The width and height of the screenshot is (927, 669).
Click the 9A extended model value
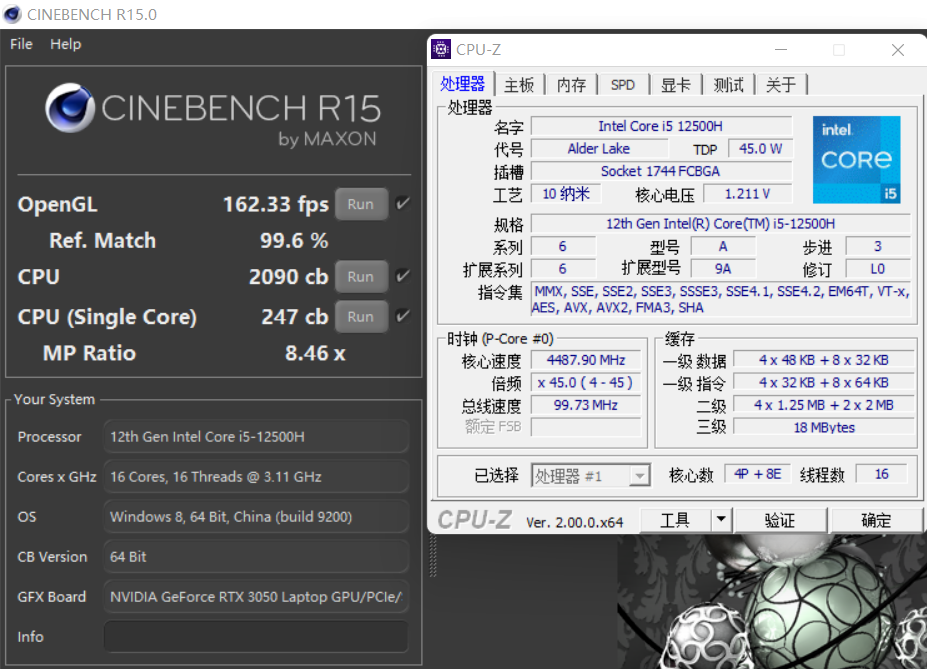click(x=723, y=269)
